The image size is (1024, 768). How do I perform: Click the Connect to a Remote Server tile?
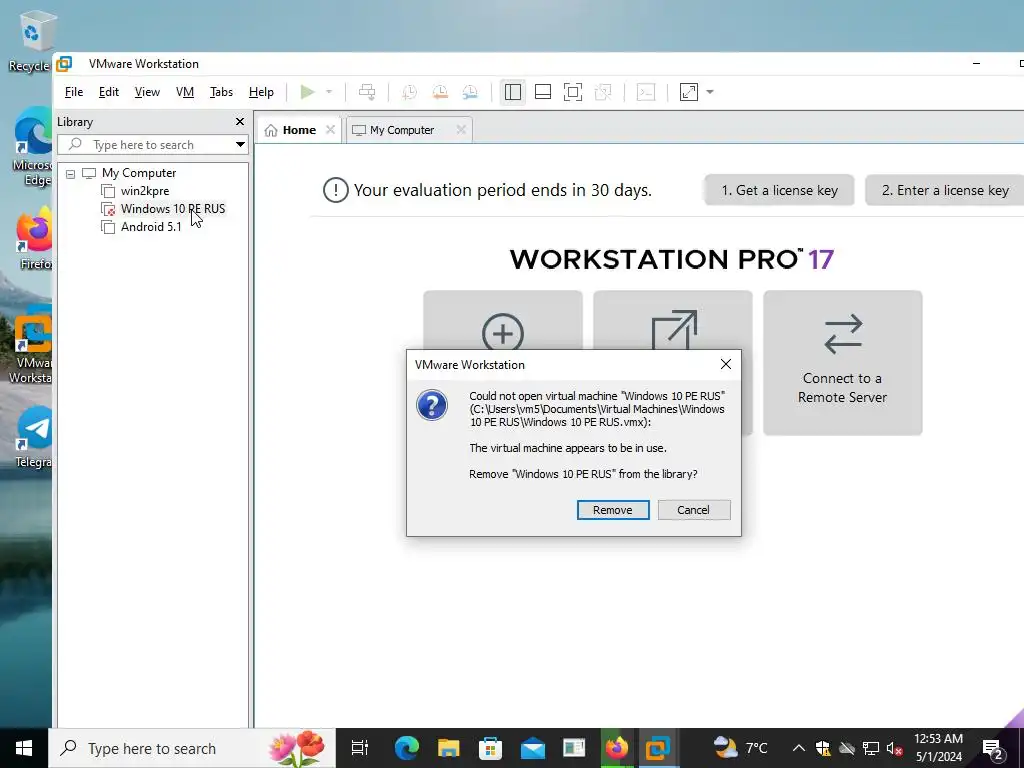coord(842,362)
